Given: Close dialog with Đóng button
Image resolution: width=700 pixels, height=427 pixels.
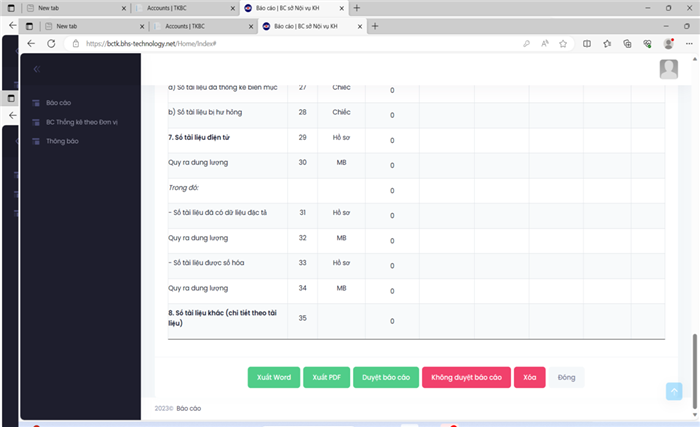Looking at the screenshot, I should [x=566, y=377].
